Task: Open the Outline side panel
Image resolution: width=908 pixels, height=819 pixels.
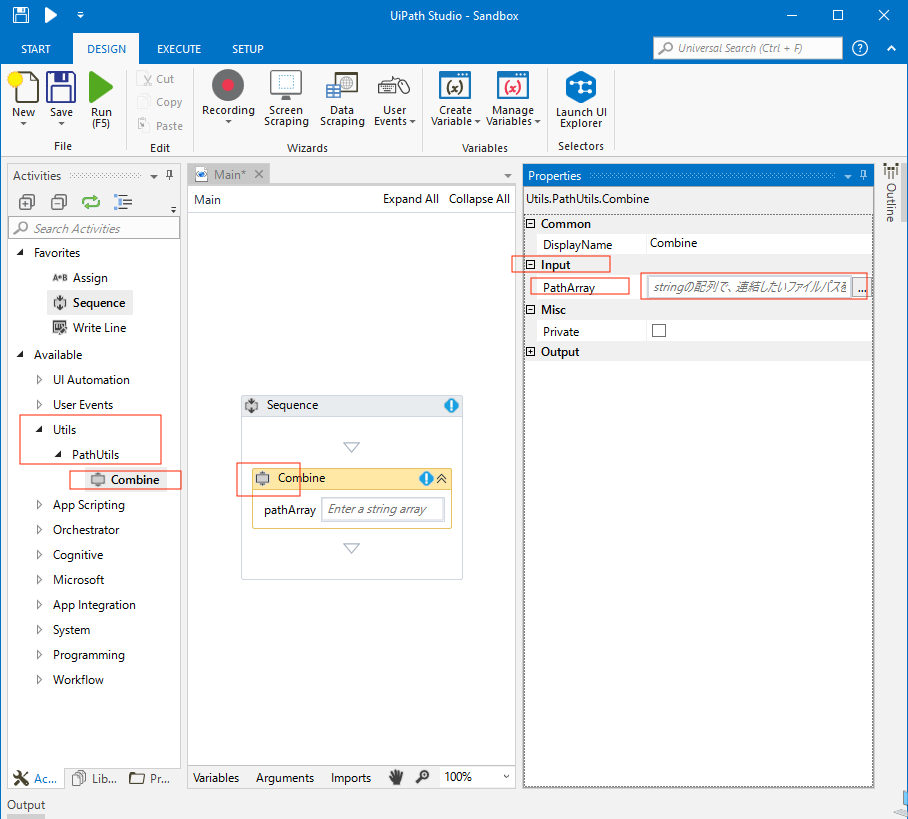Action: click(891, 193)
